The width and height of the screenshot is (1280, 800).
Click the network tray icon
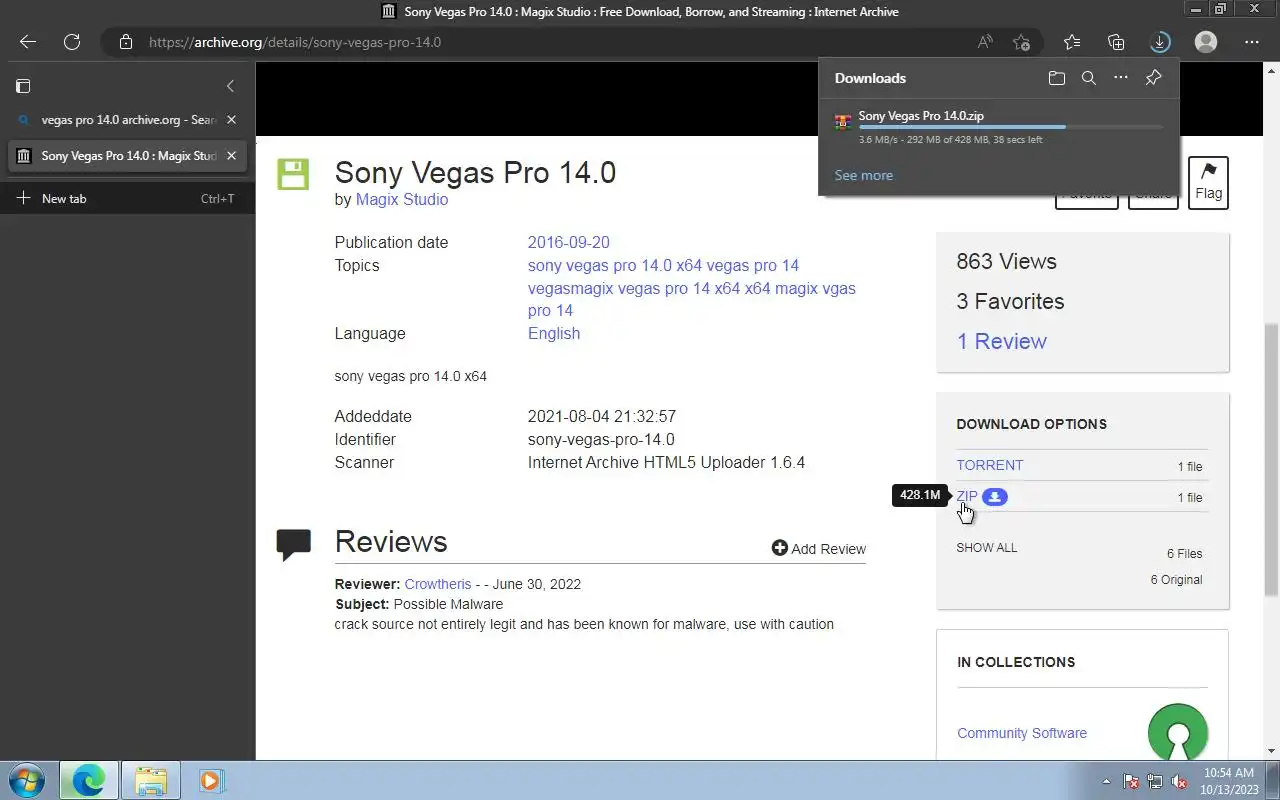1155,781
